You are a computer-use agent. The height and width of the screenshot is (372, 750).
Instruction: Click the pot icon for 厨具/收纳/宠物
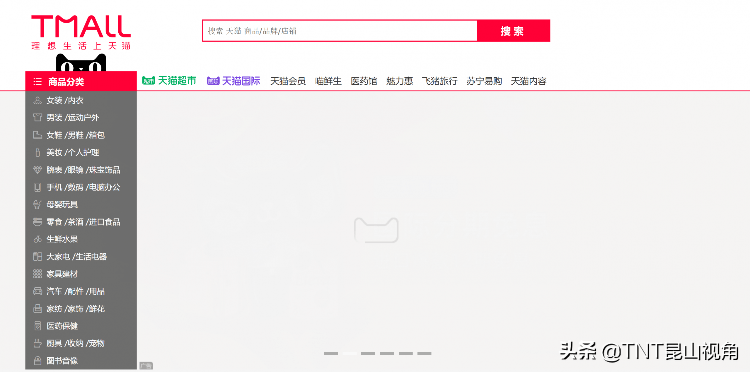[x=37, y=343]
